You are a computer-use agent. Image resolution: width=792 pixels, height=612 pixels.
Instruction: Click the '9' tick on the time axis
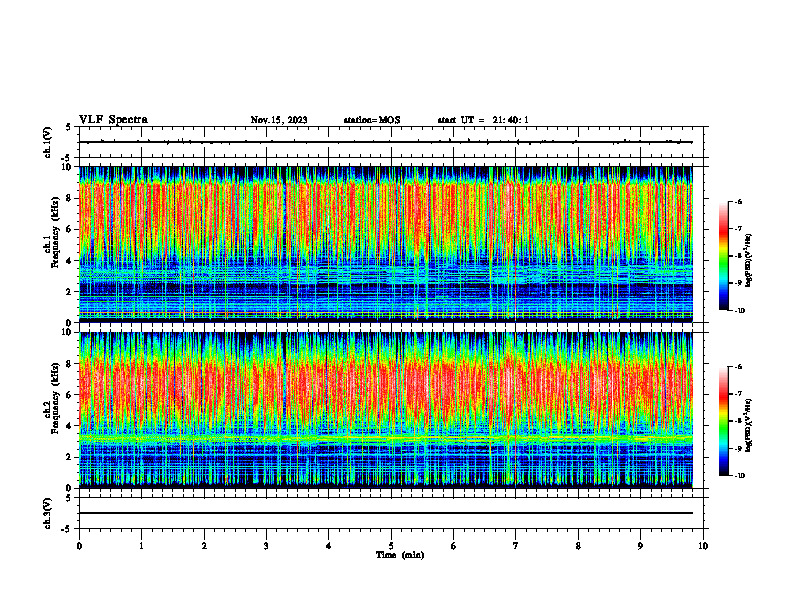[640, 546]
